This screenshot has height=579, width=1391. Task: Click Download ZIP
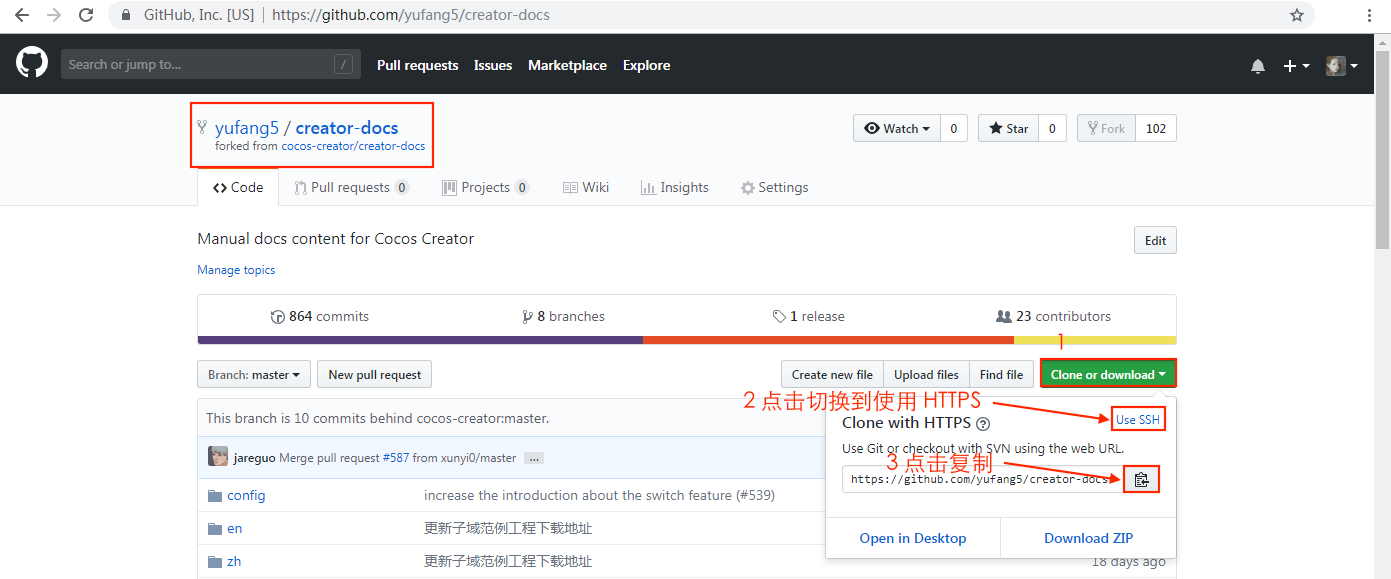1089,538
